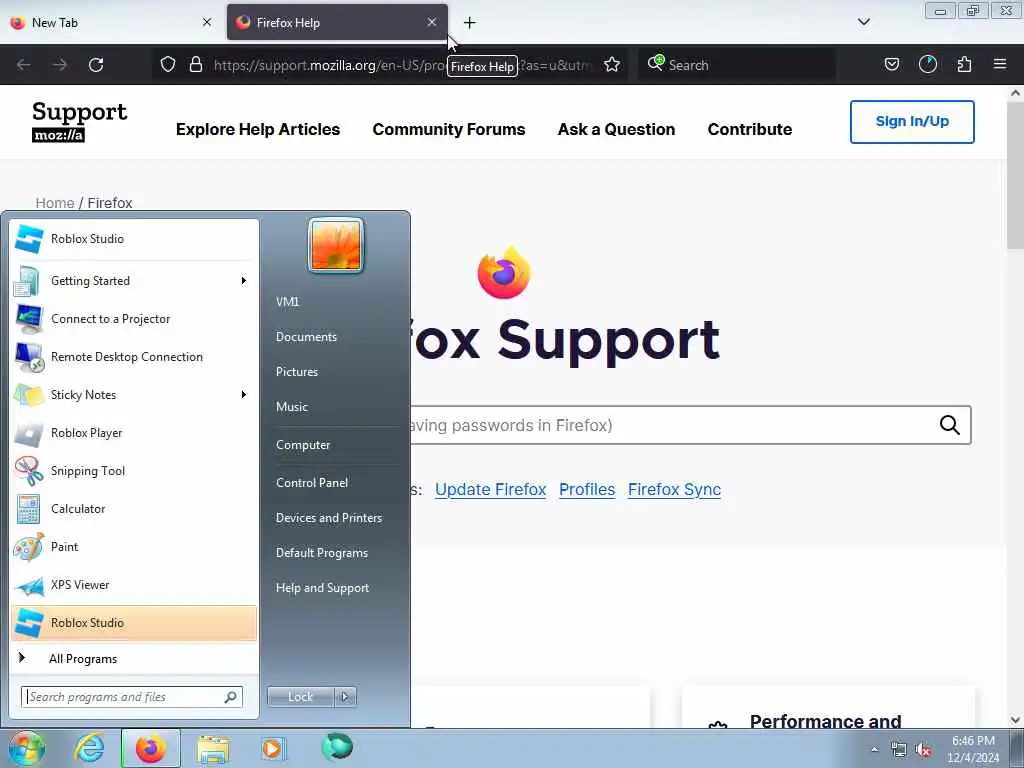Show hidden system tray icons
Viewport: 1024px width, 768px height.
click(874, 750)
